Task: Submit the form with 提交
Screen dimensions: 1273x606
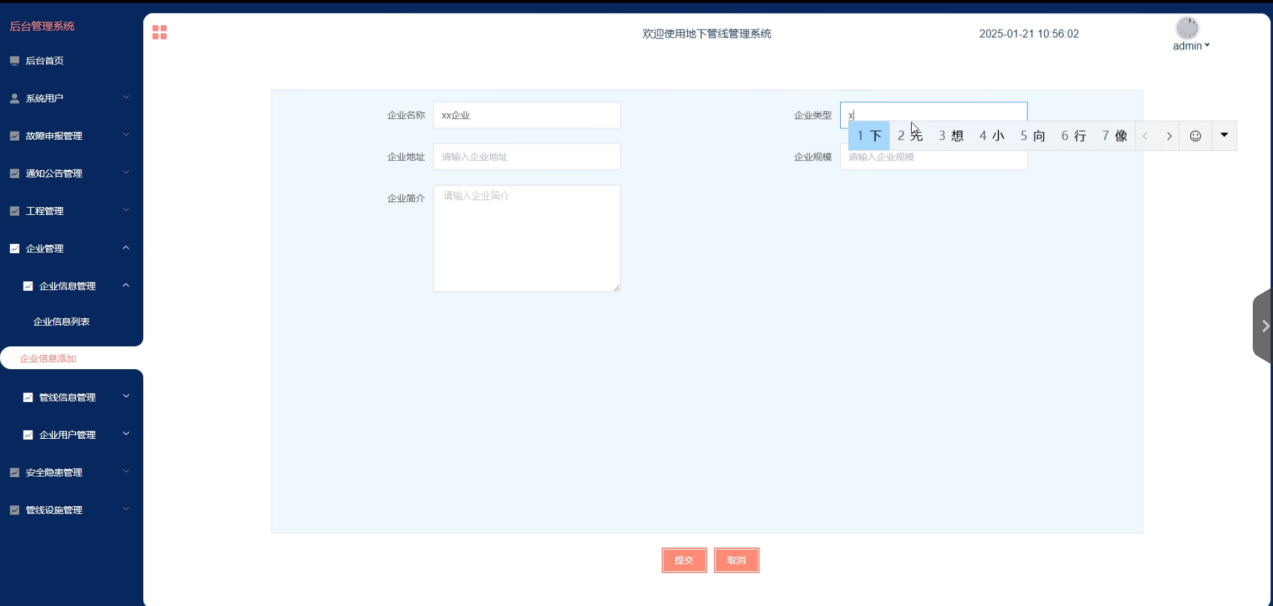Action: 684,560
